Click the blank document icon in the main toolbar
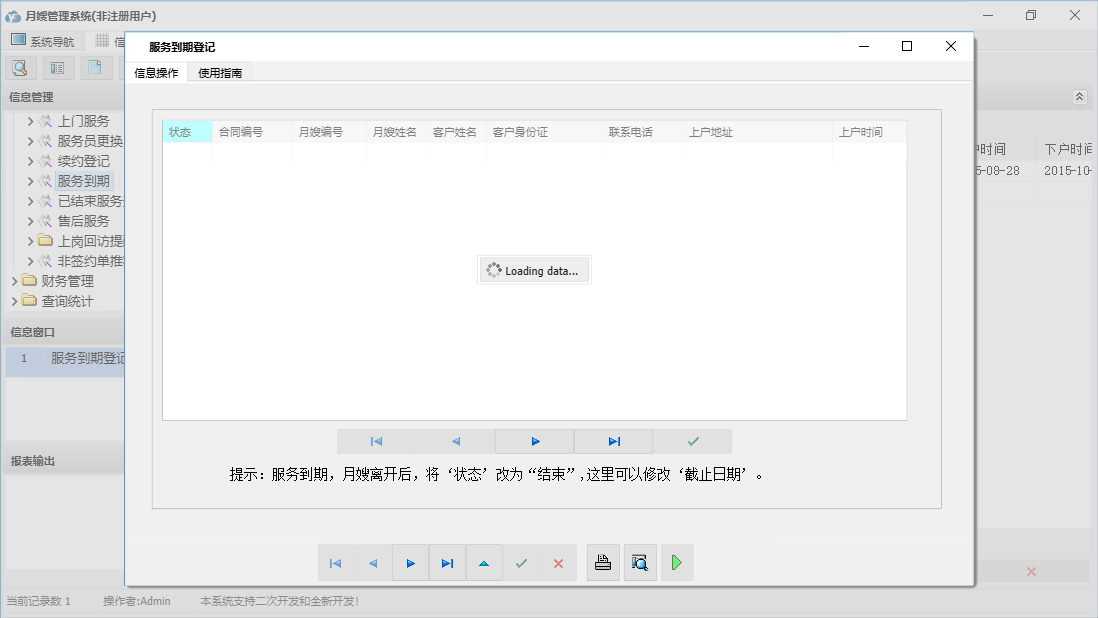This screenshot has width=1098, height=618. pos(95,68)
